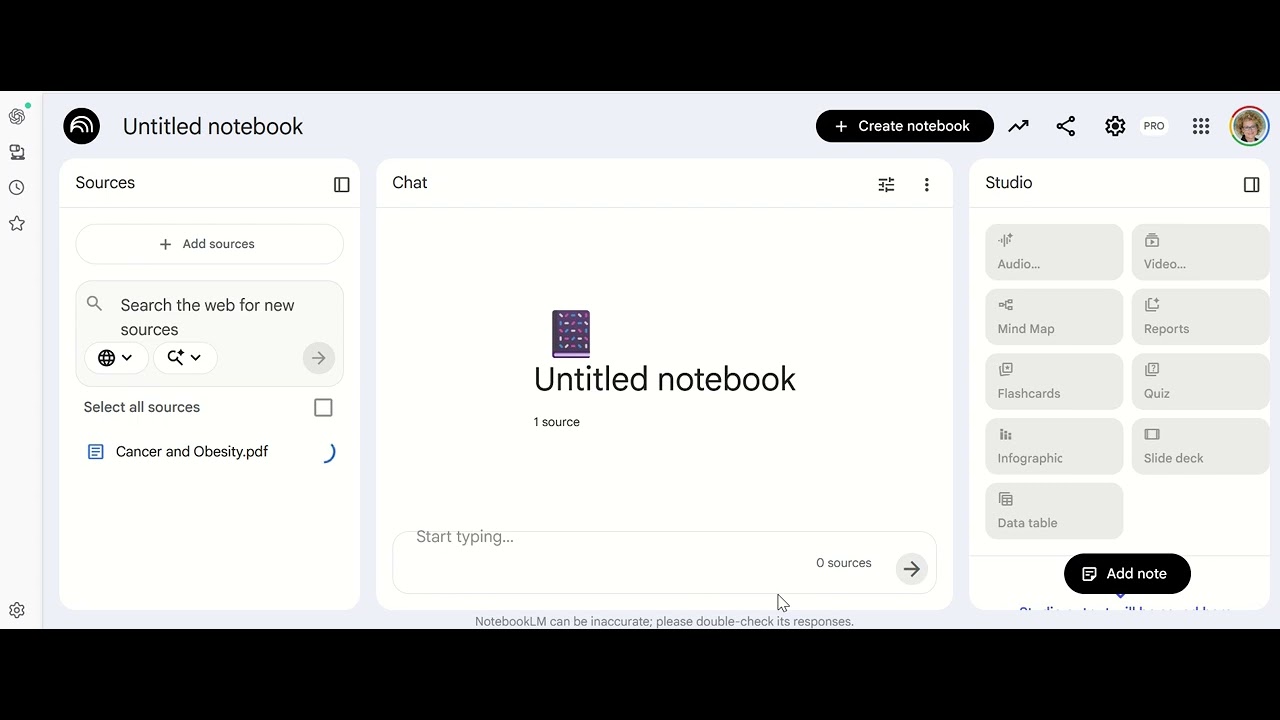Open the settings gear in header

point(1115,126)
